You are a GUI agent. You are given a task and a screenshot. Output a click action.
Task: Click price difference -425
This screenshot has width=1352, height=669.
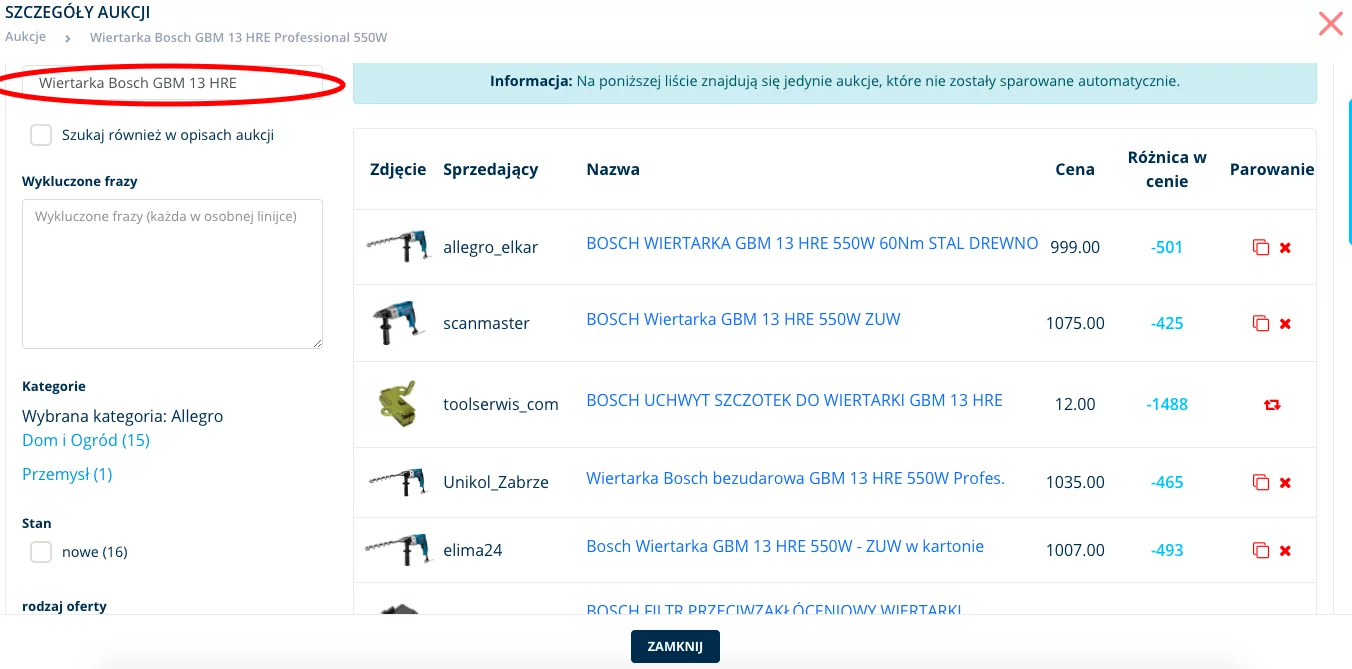1167,323
